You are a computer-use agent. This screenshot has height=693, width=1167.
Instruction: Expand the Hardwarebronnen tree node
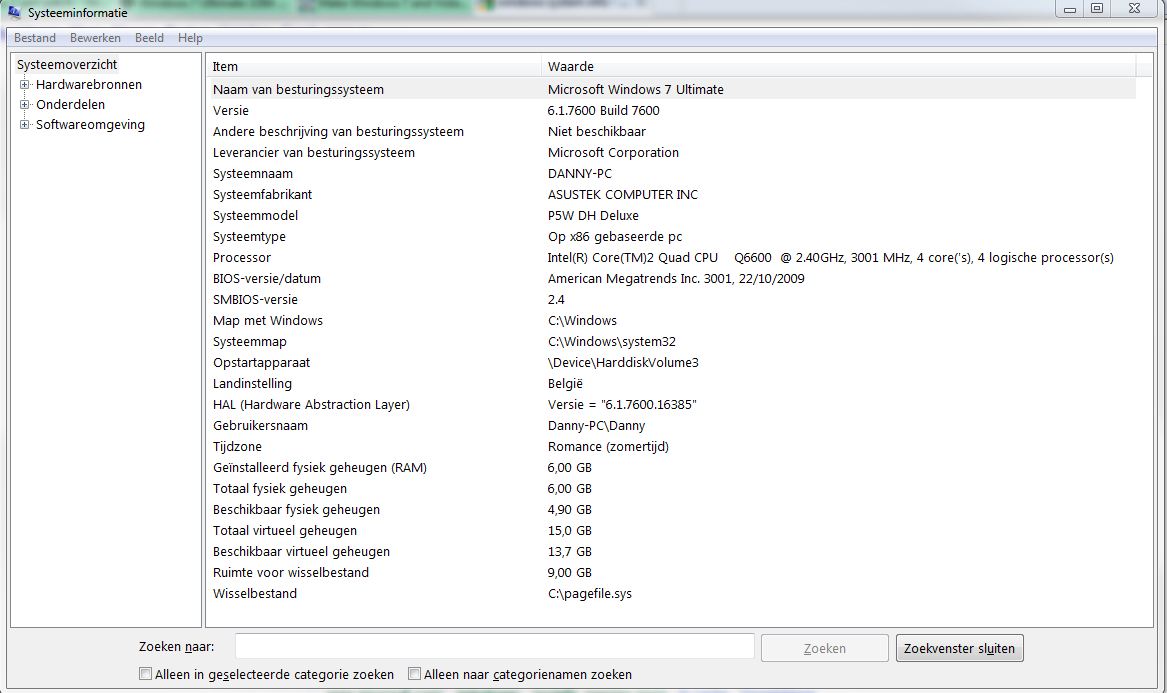pyautogui.click(x=25, y=85)
